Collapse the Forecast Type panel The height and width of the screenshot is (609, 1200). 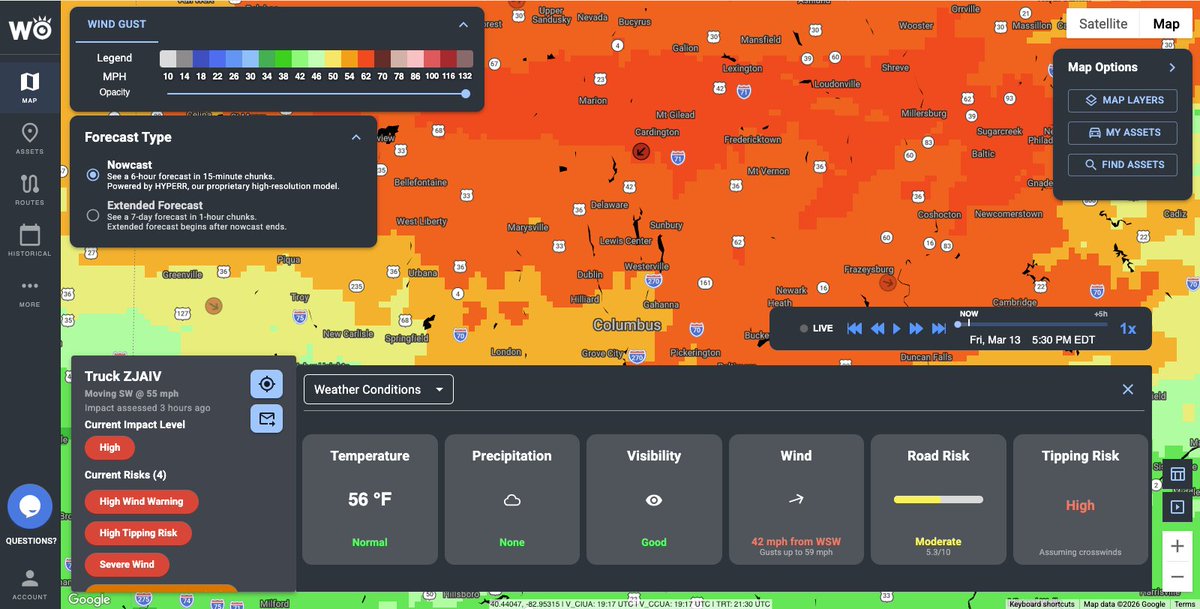pyautogui.click(x=355, y=137)
